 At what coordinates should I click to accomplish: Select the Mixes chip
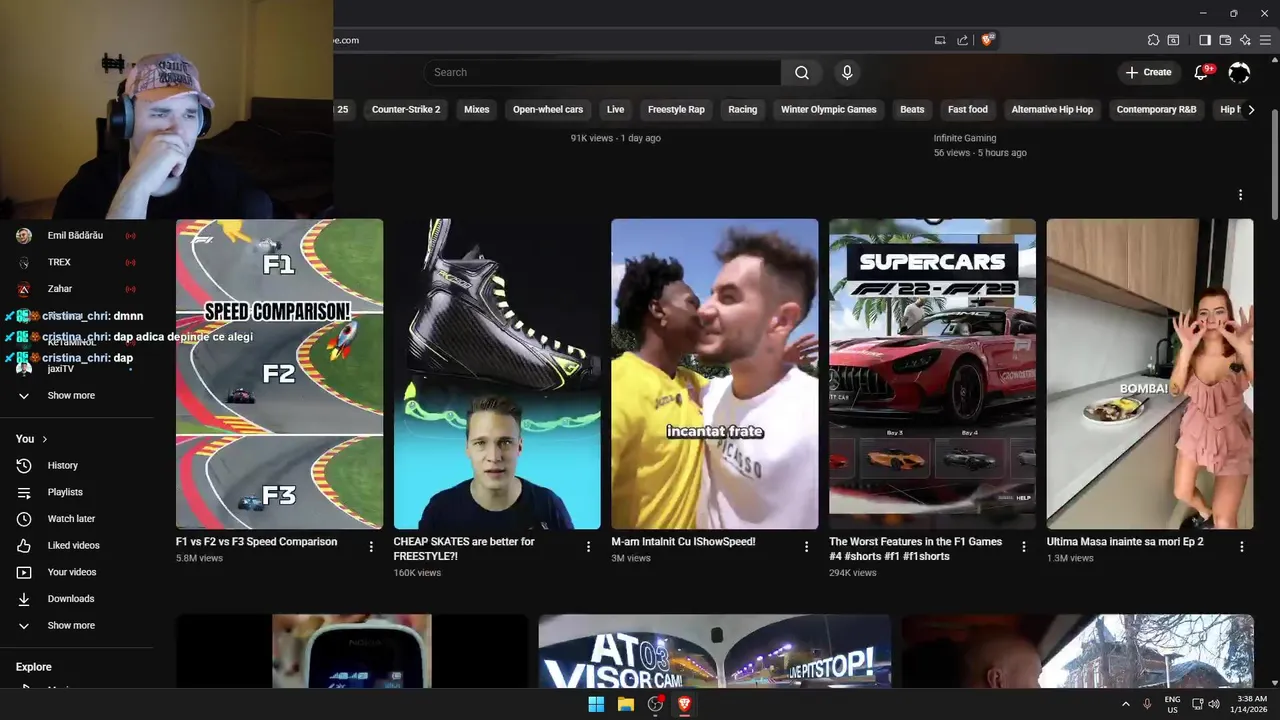(477, 110)
